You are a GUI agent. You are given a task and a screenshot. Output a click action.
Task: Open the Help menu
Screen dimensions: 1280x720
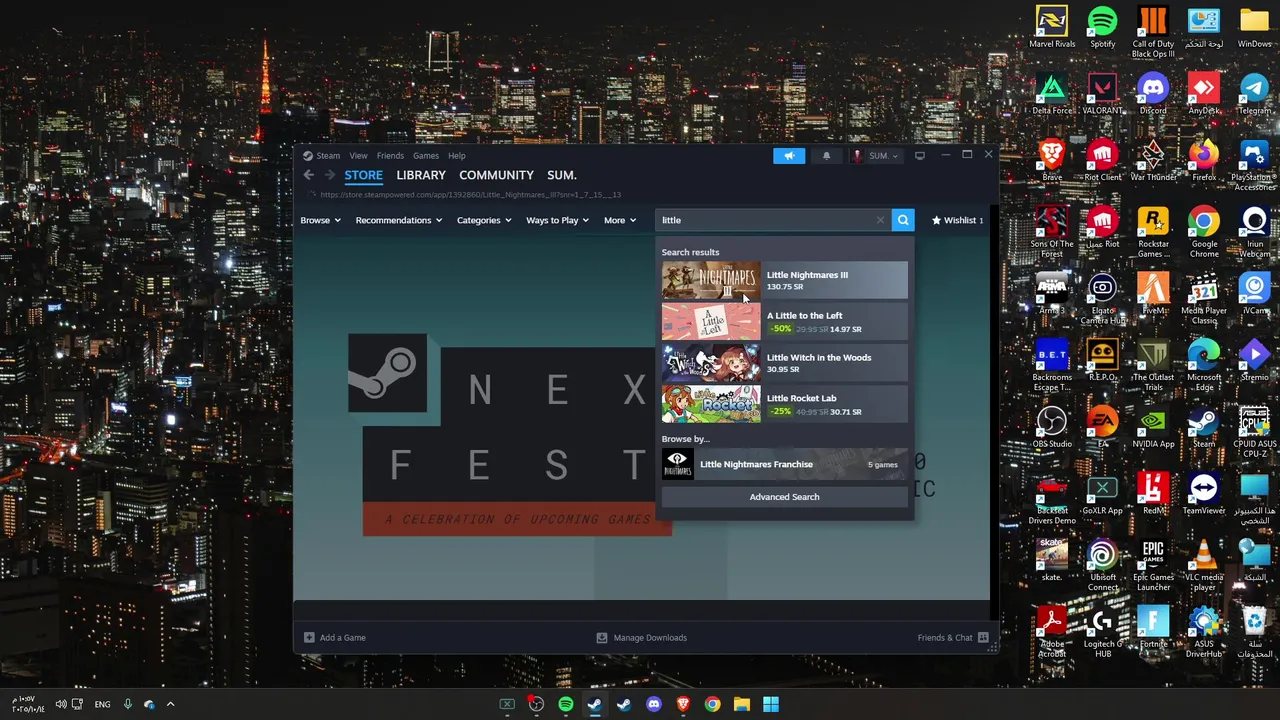[457, 156]
